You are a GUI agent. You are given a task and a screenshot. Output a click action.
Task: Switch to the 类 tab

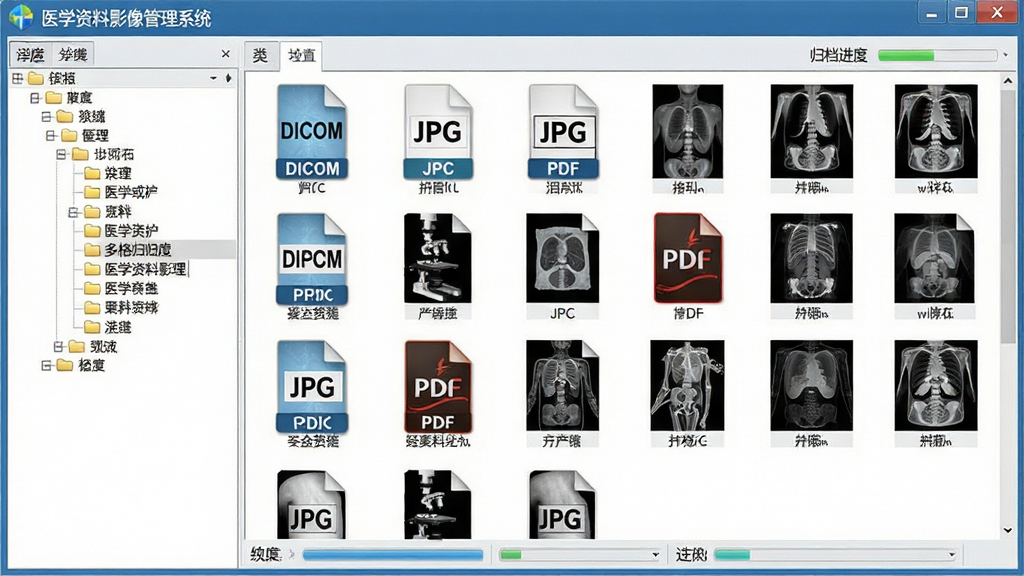pos(261,56)
